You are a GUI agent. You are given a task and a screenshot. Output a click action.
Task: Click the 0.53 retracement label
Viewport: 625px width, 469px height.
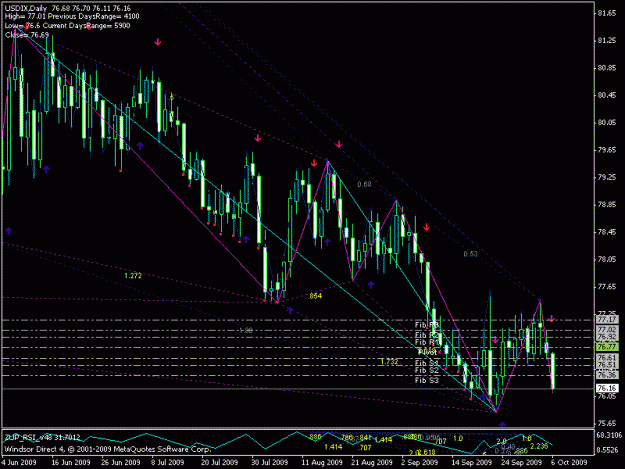pyautogui.click(x=470, y=254)
